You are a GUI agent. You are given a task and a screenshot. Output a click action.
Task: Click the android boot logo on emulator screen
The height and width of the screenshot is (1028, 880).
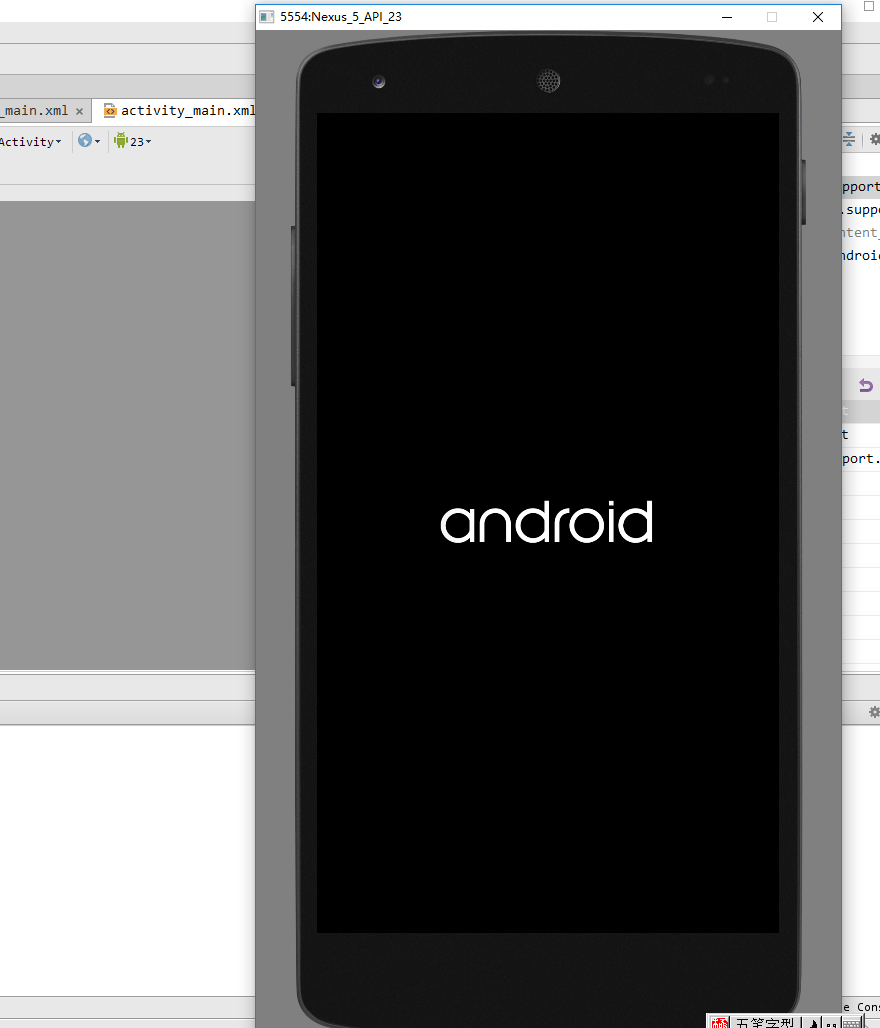click(546, 523)
